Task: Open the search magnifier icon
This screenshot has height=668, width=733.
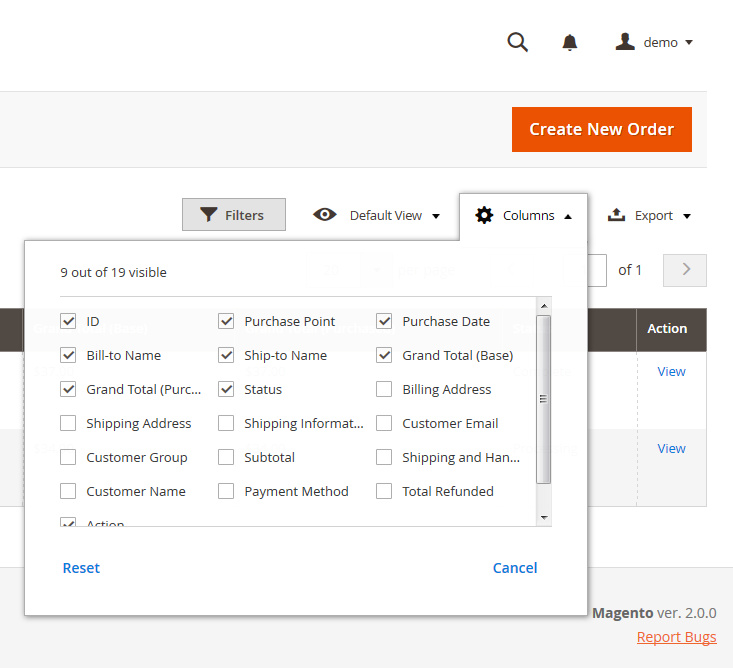Action: point(517,42)
